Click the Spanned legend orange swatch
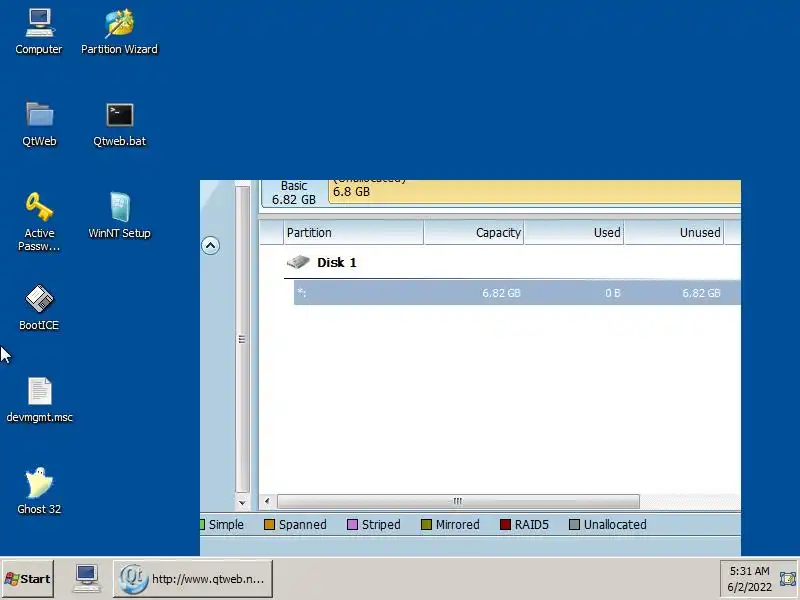 (269, 524)
